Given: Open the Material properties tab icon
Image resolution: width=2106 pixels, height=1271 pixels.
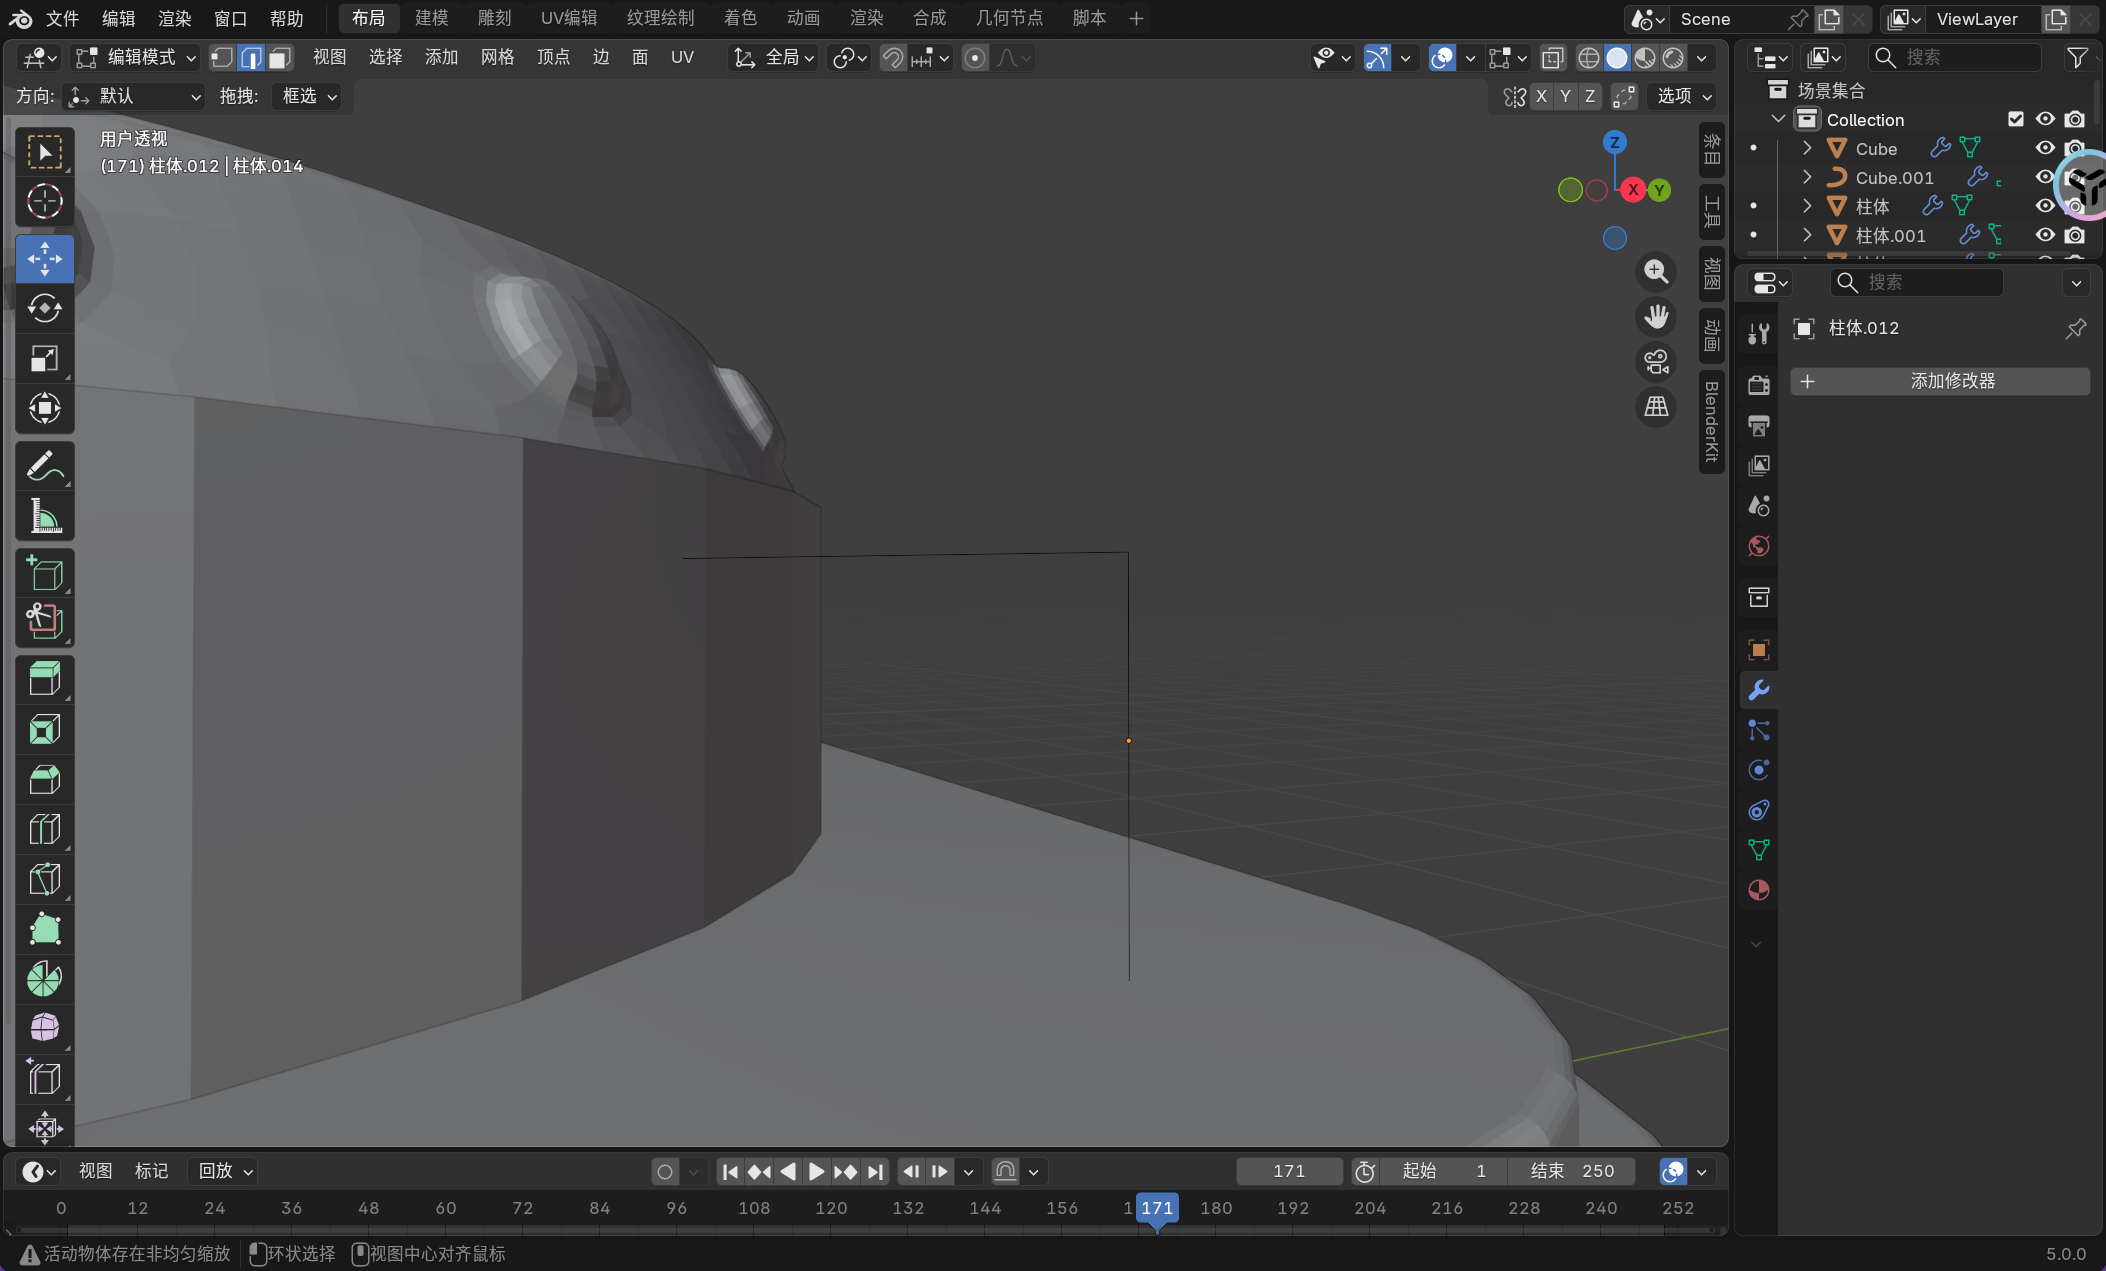Looking at the screenshot, I should coord(1758,890).
